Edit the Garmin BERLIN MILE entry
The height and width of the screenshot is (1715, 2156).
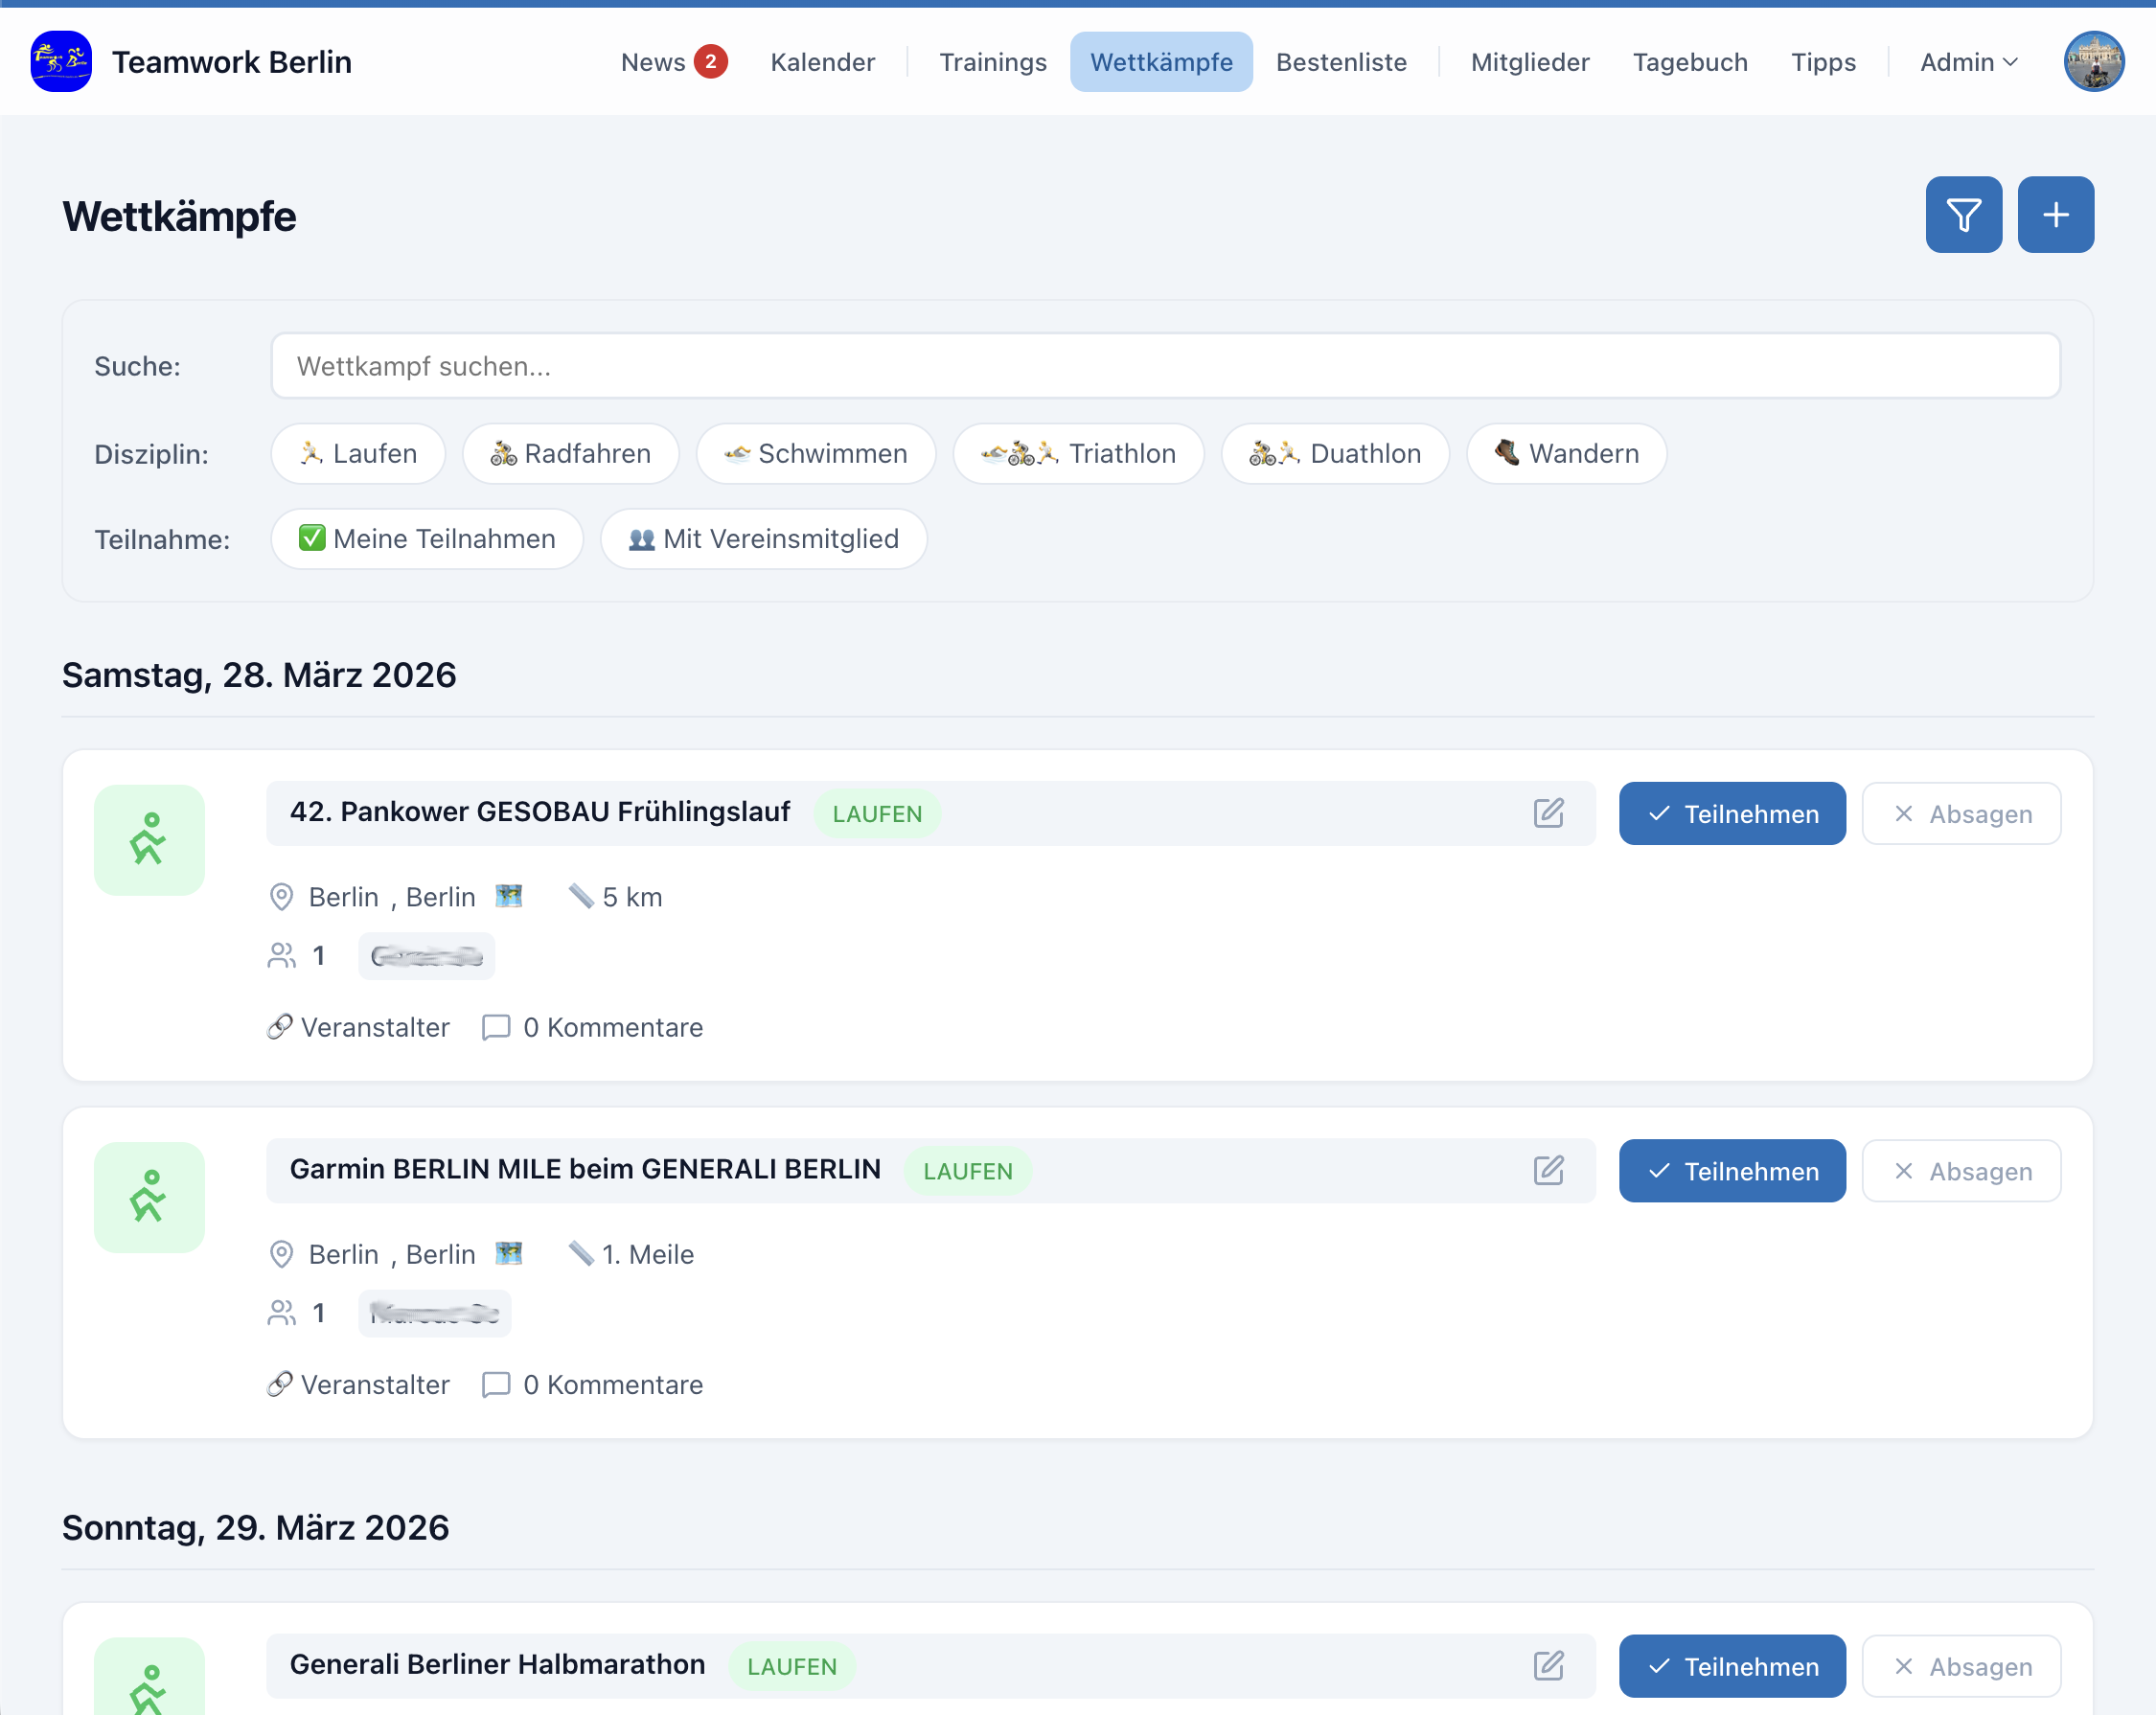pos(1548,1170)
